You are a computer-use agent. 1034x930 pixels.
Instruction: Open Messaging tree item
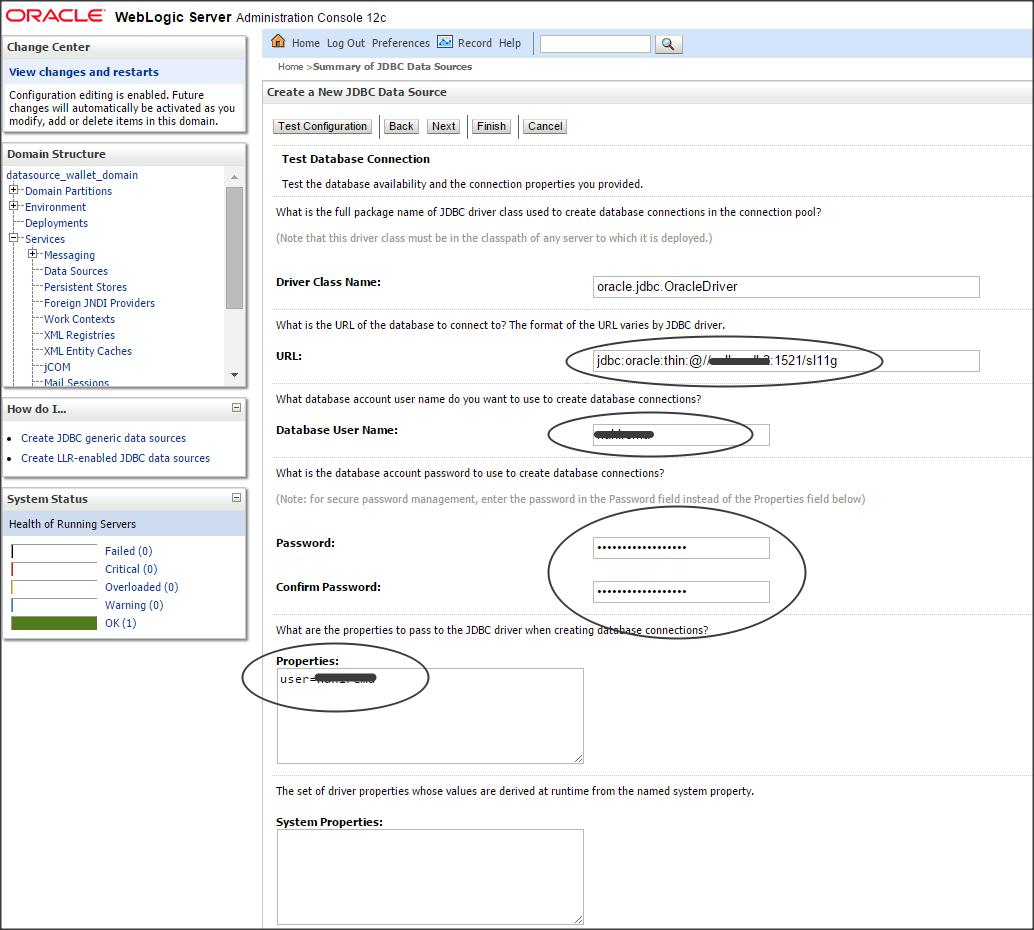point(69,255)
